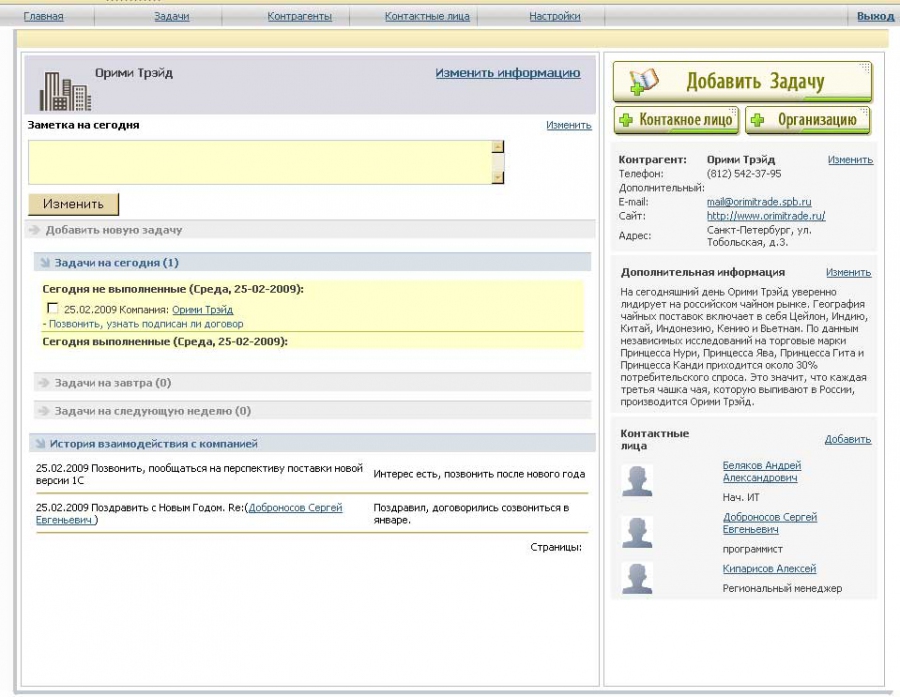Open the Контактные лица menu

tap(427, 17)
